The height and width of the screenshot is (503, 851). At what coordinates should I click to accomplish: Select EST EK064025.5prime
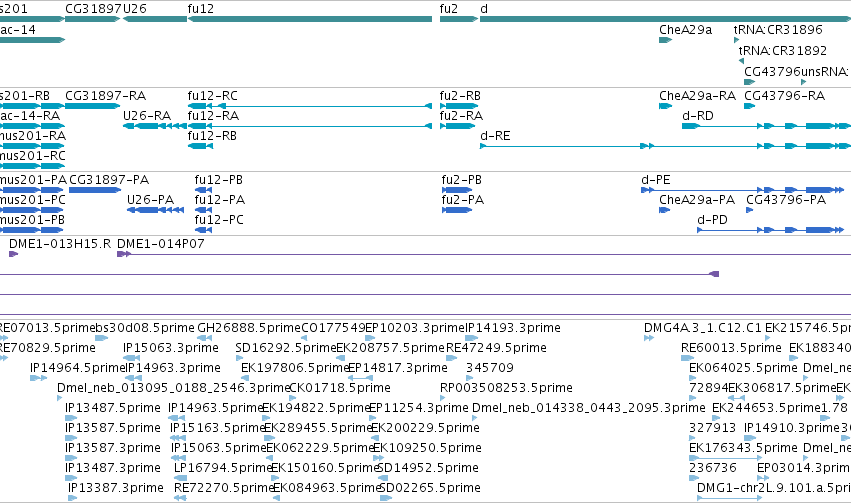point(694,378)
